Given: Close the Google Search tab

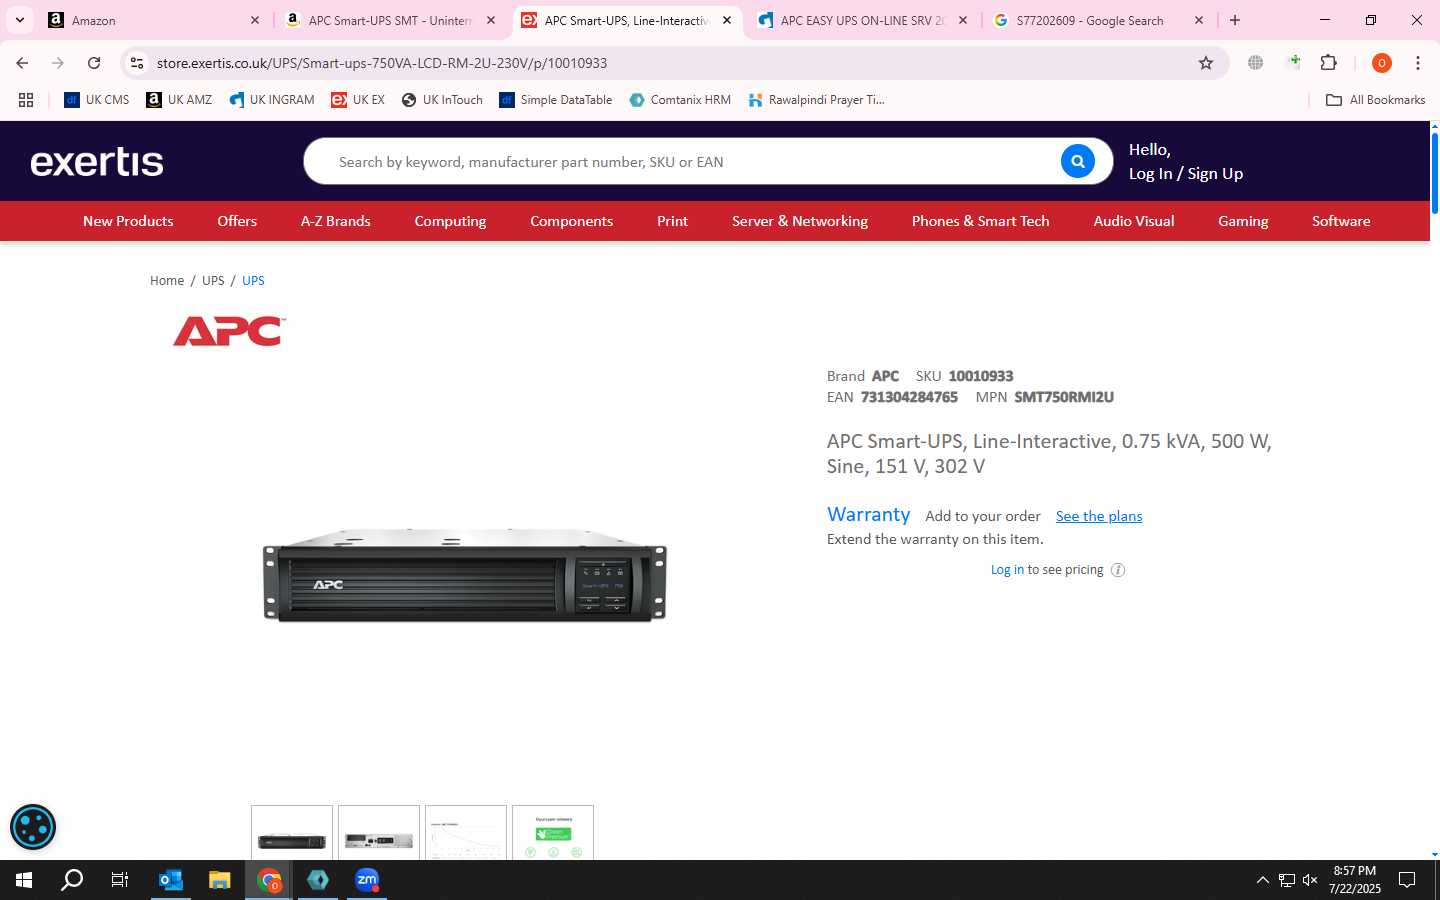Looking at the screenshot, I should coord(1199,20).
